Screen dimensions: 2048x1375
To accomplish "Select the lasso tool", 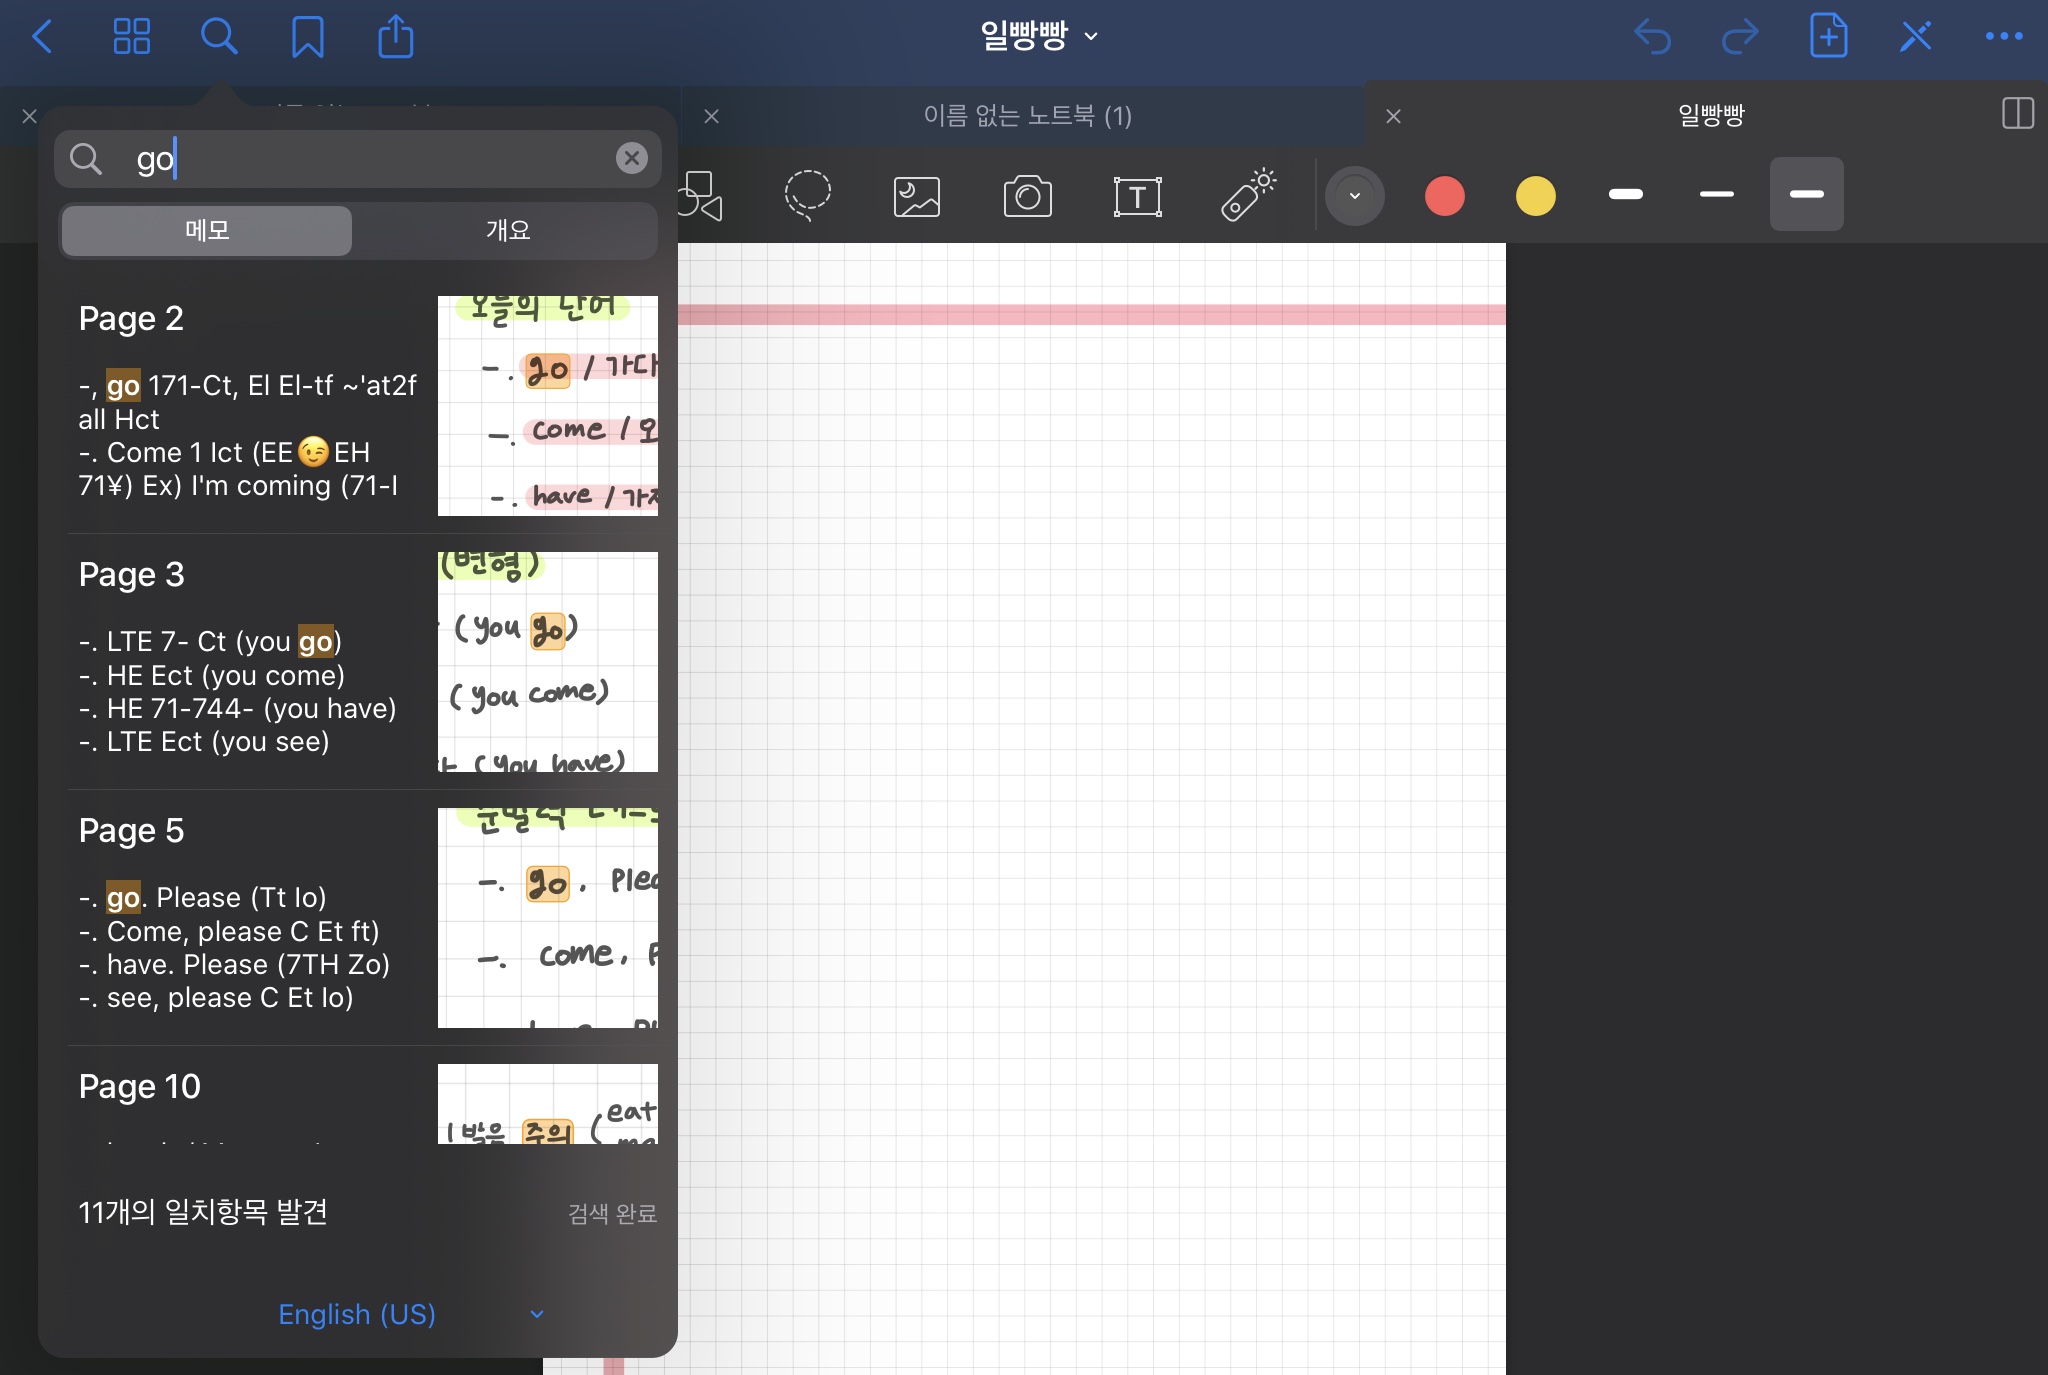I will (807, 195).
